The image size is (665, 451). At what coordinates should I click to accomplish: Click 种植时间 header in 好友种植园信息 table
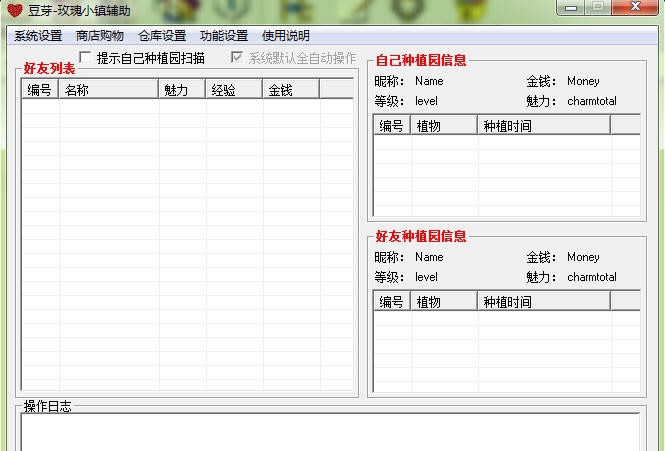pyautogui.click(x=544, y=301)
